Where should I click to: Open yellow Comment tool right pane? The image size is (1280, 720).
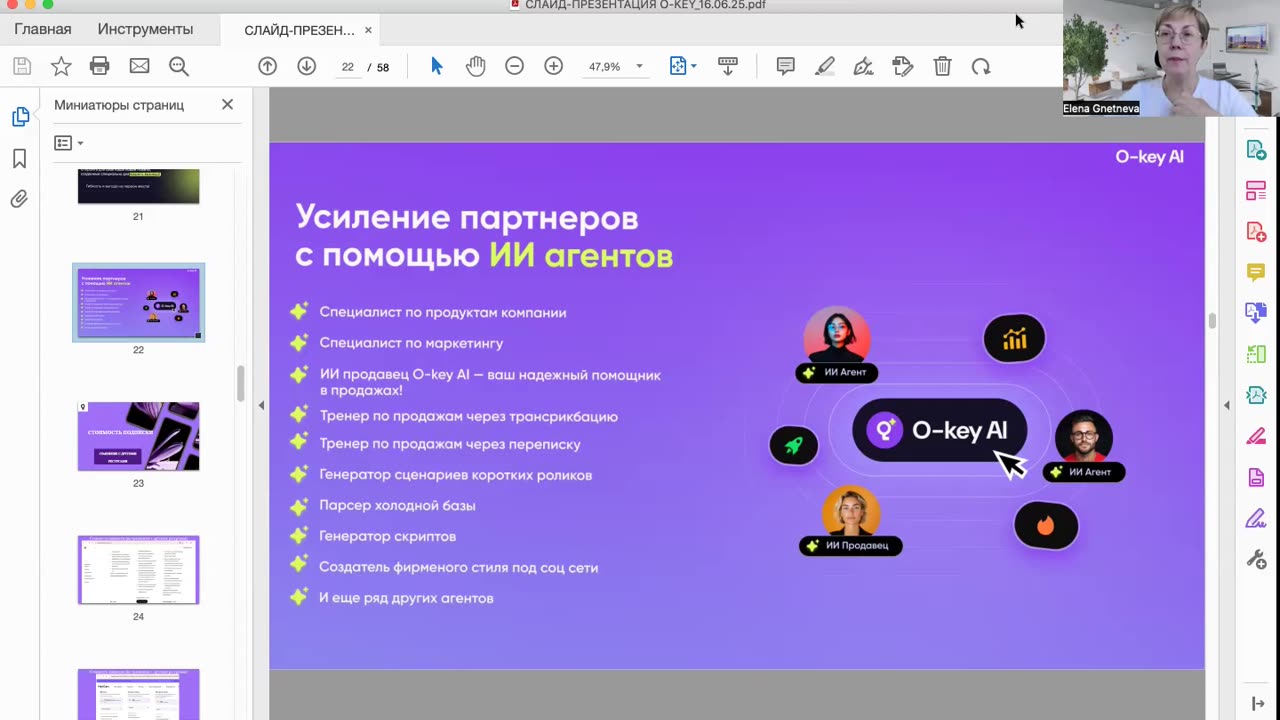coord(1256,272)
